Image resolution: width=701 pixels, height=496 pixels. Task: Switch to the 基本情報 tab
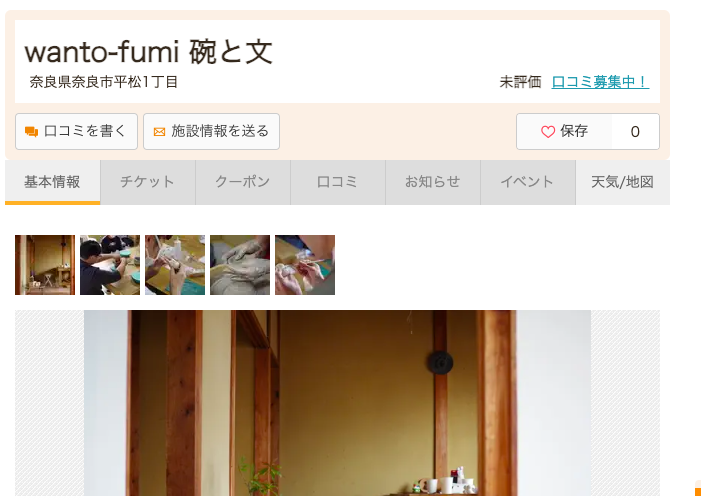[52, 182]
